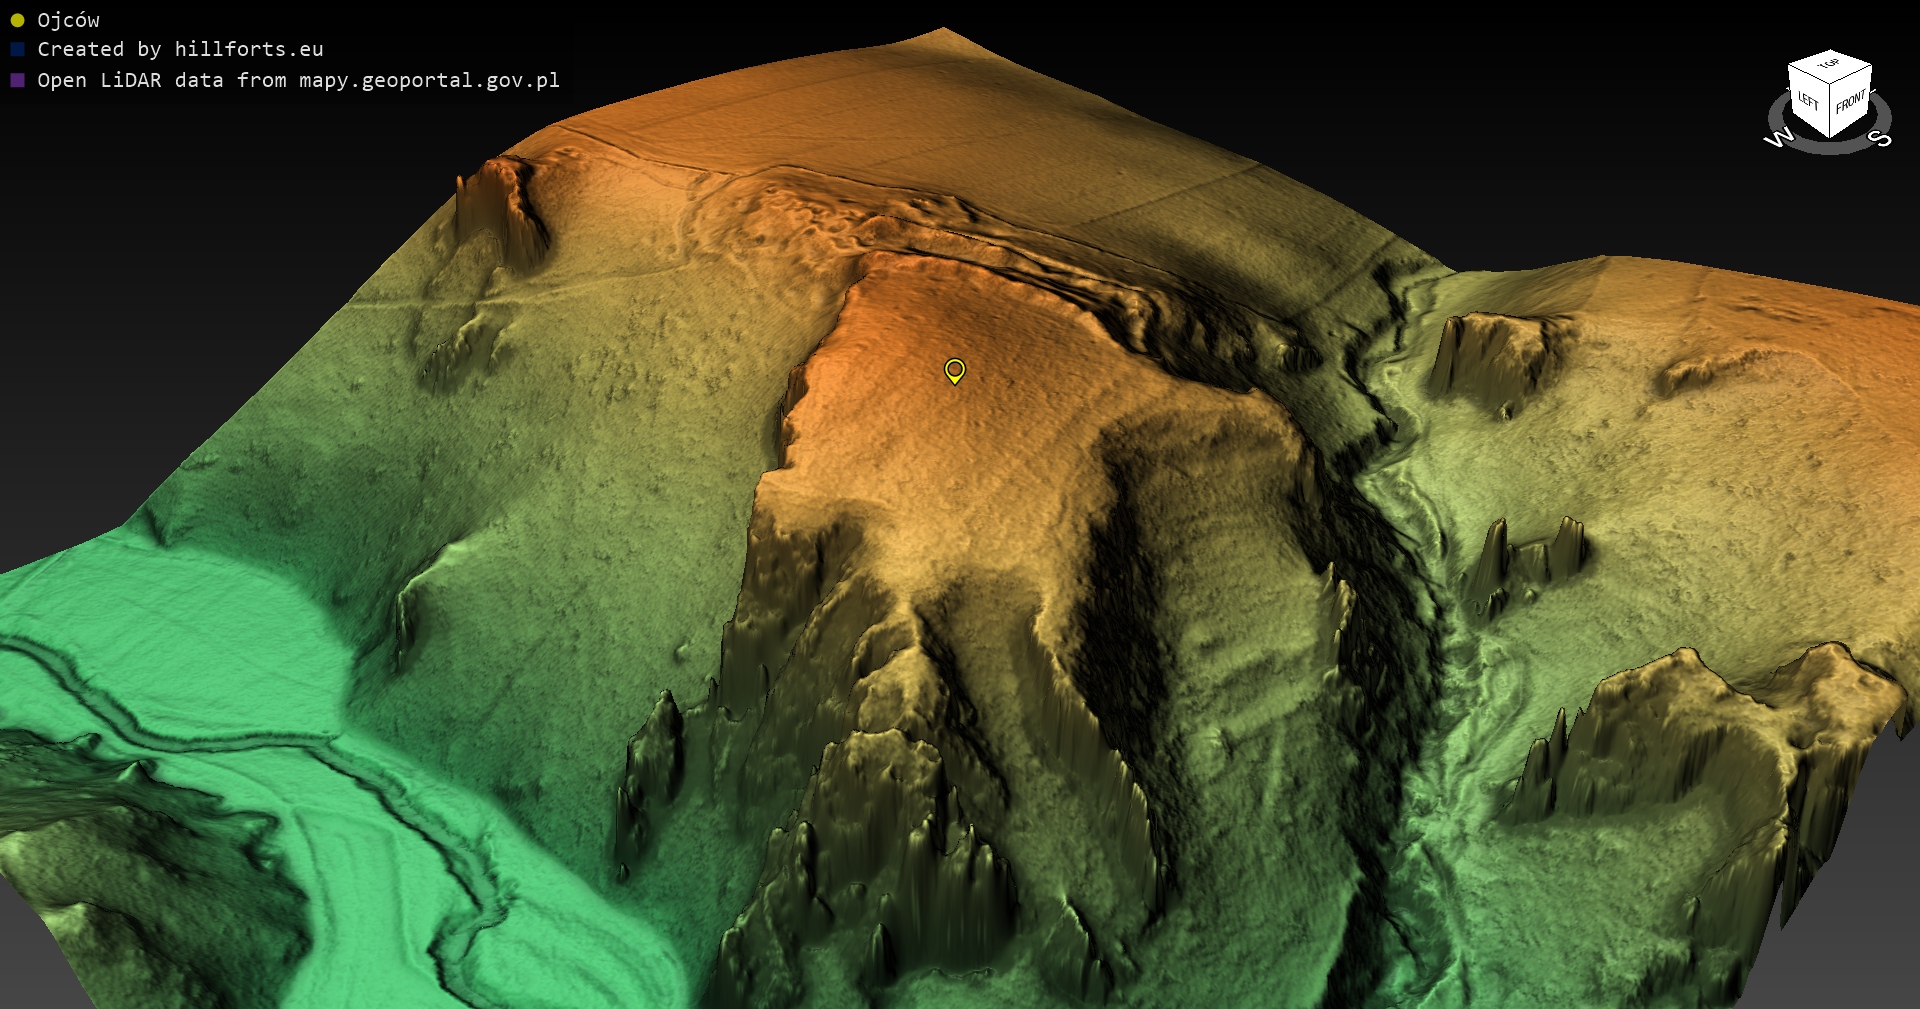The width and height of the screenshot is (1920, 1009).
Task: Click the gray compass ring between W and S
Action: (x=1830, y=148)
